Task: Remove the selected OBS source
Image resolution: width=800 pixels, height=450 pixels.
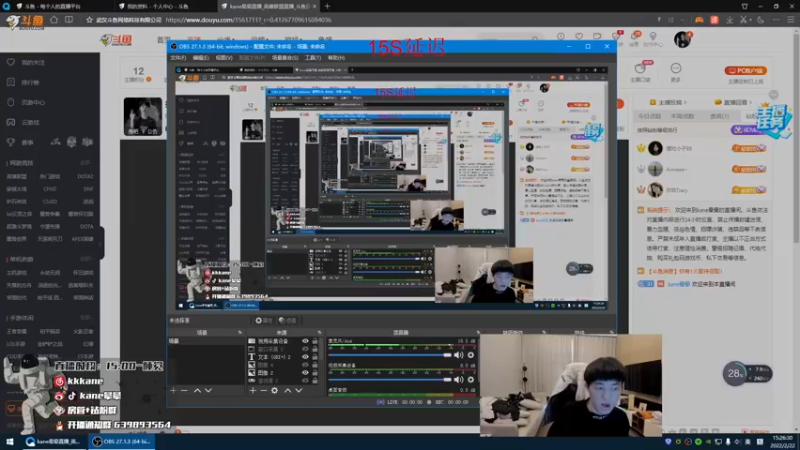Action: coord(263,390)
